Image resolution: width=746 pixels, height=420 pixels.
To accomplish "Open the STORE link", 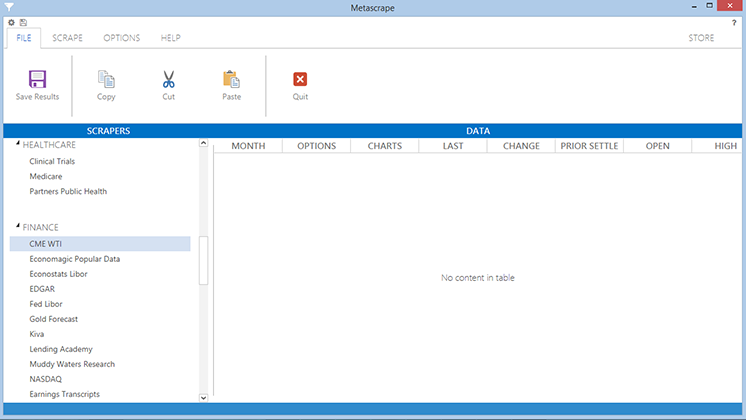I will (x=701, y=38).
